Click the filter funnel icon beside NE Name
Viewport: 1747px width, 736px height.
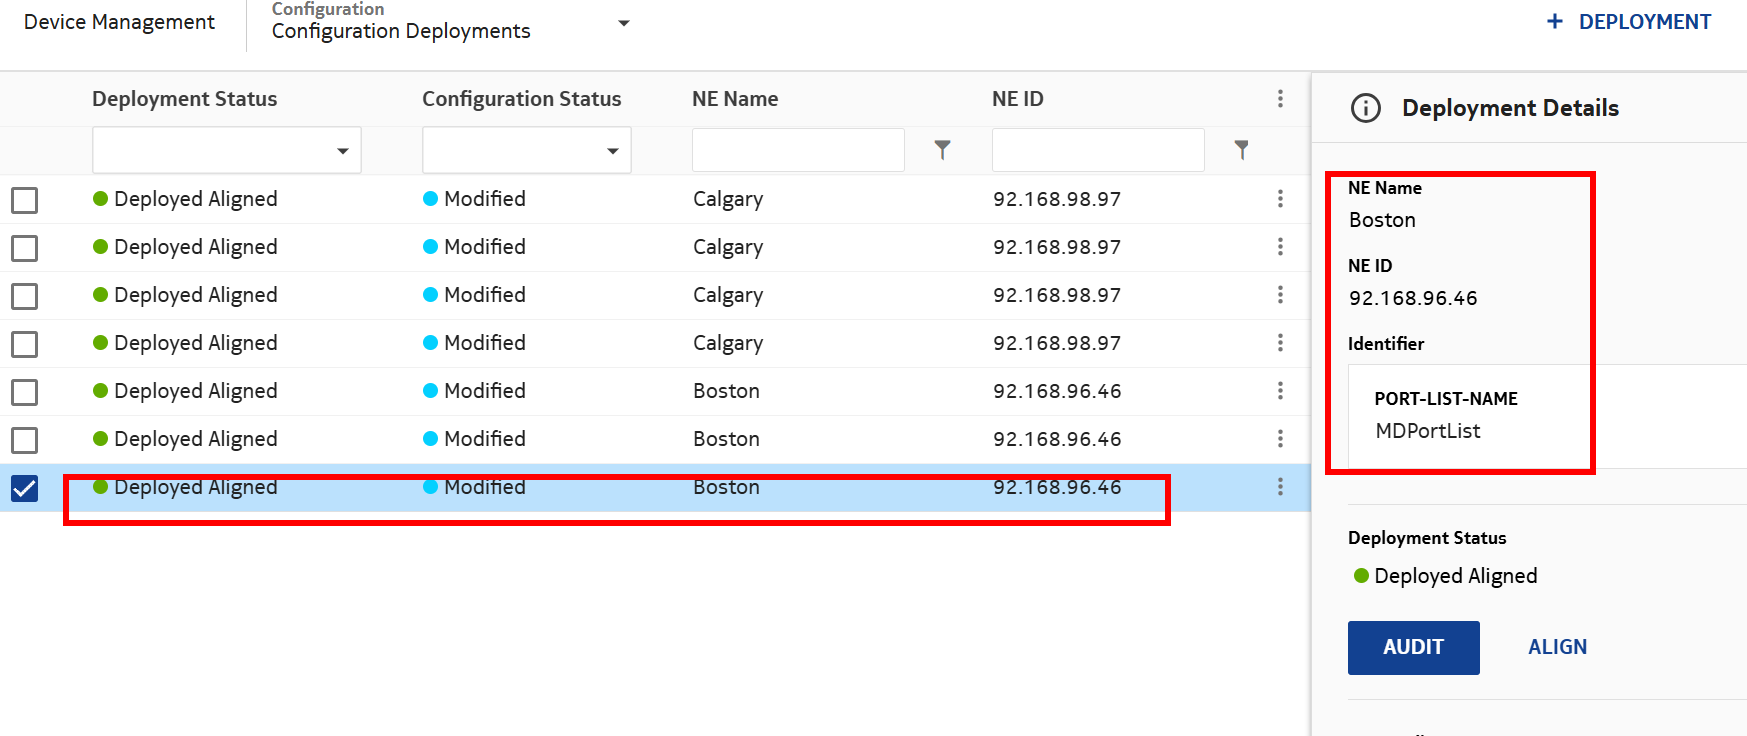tap(942, 150)
